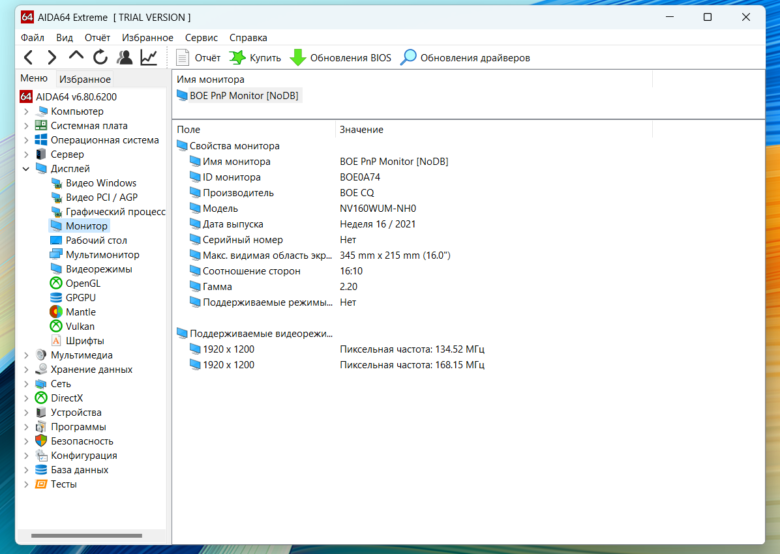This screenshot has height=554, width=780.
Task: Open the Справка menu
Action: pos(248,38)
